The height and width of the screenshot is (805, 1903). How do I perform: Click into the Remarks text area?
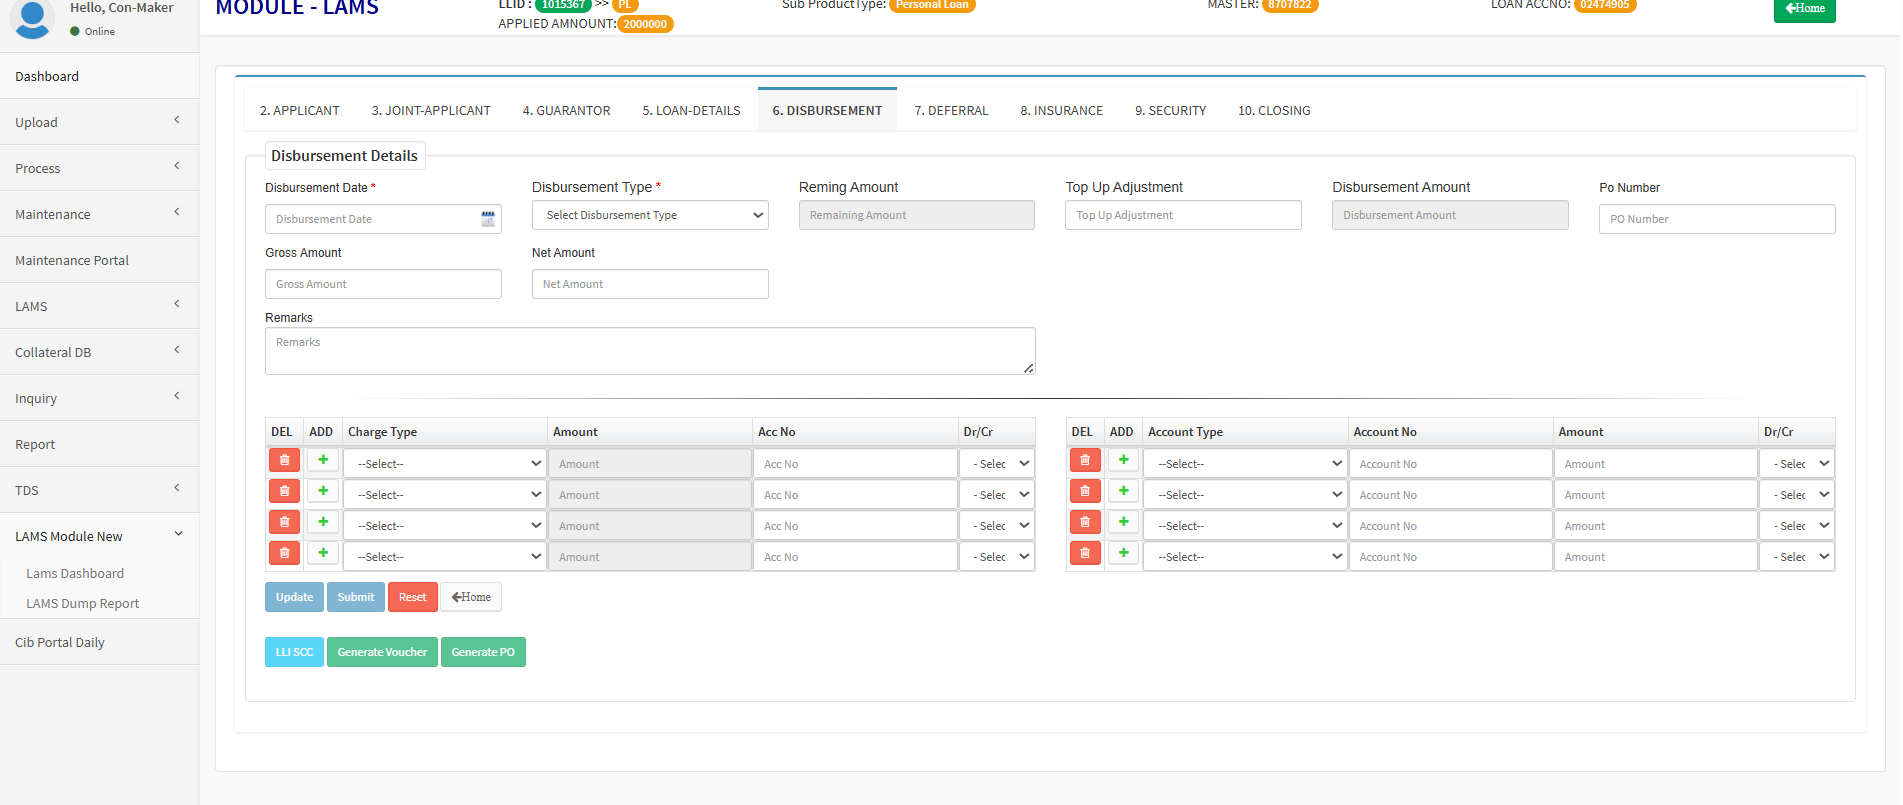(650, 351)
